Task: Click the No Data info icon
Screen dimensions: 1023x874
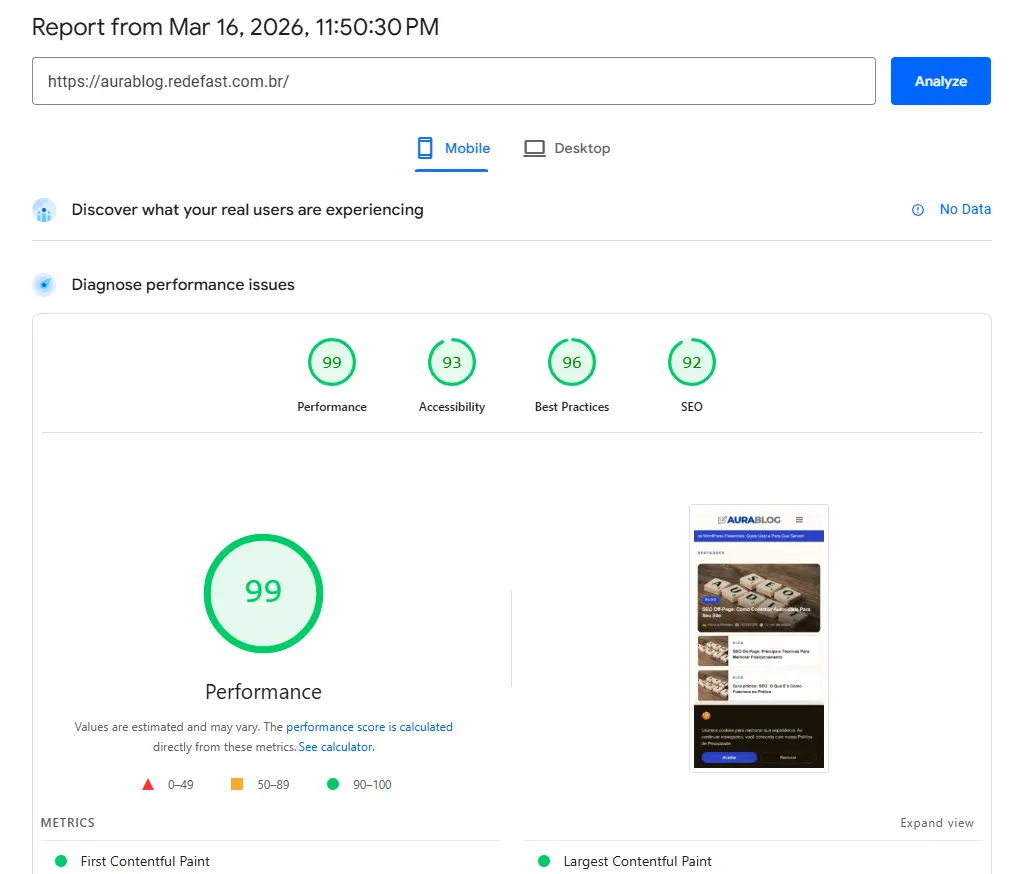Action: pyautogui.click(x=918, y=210)
